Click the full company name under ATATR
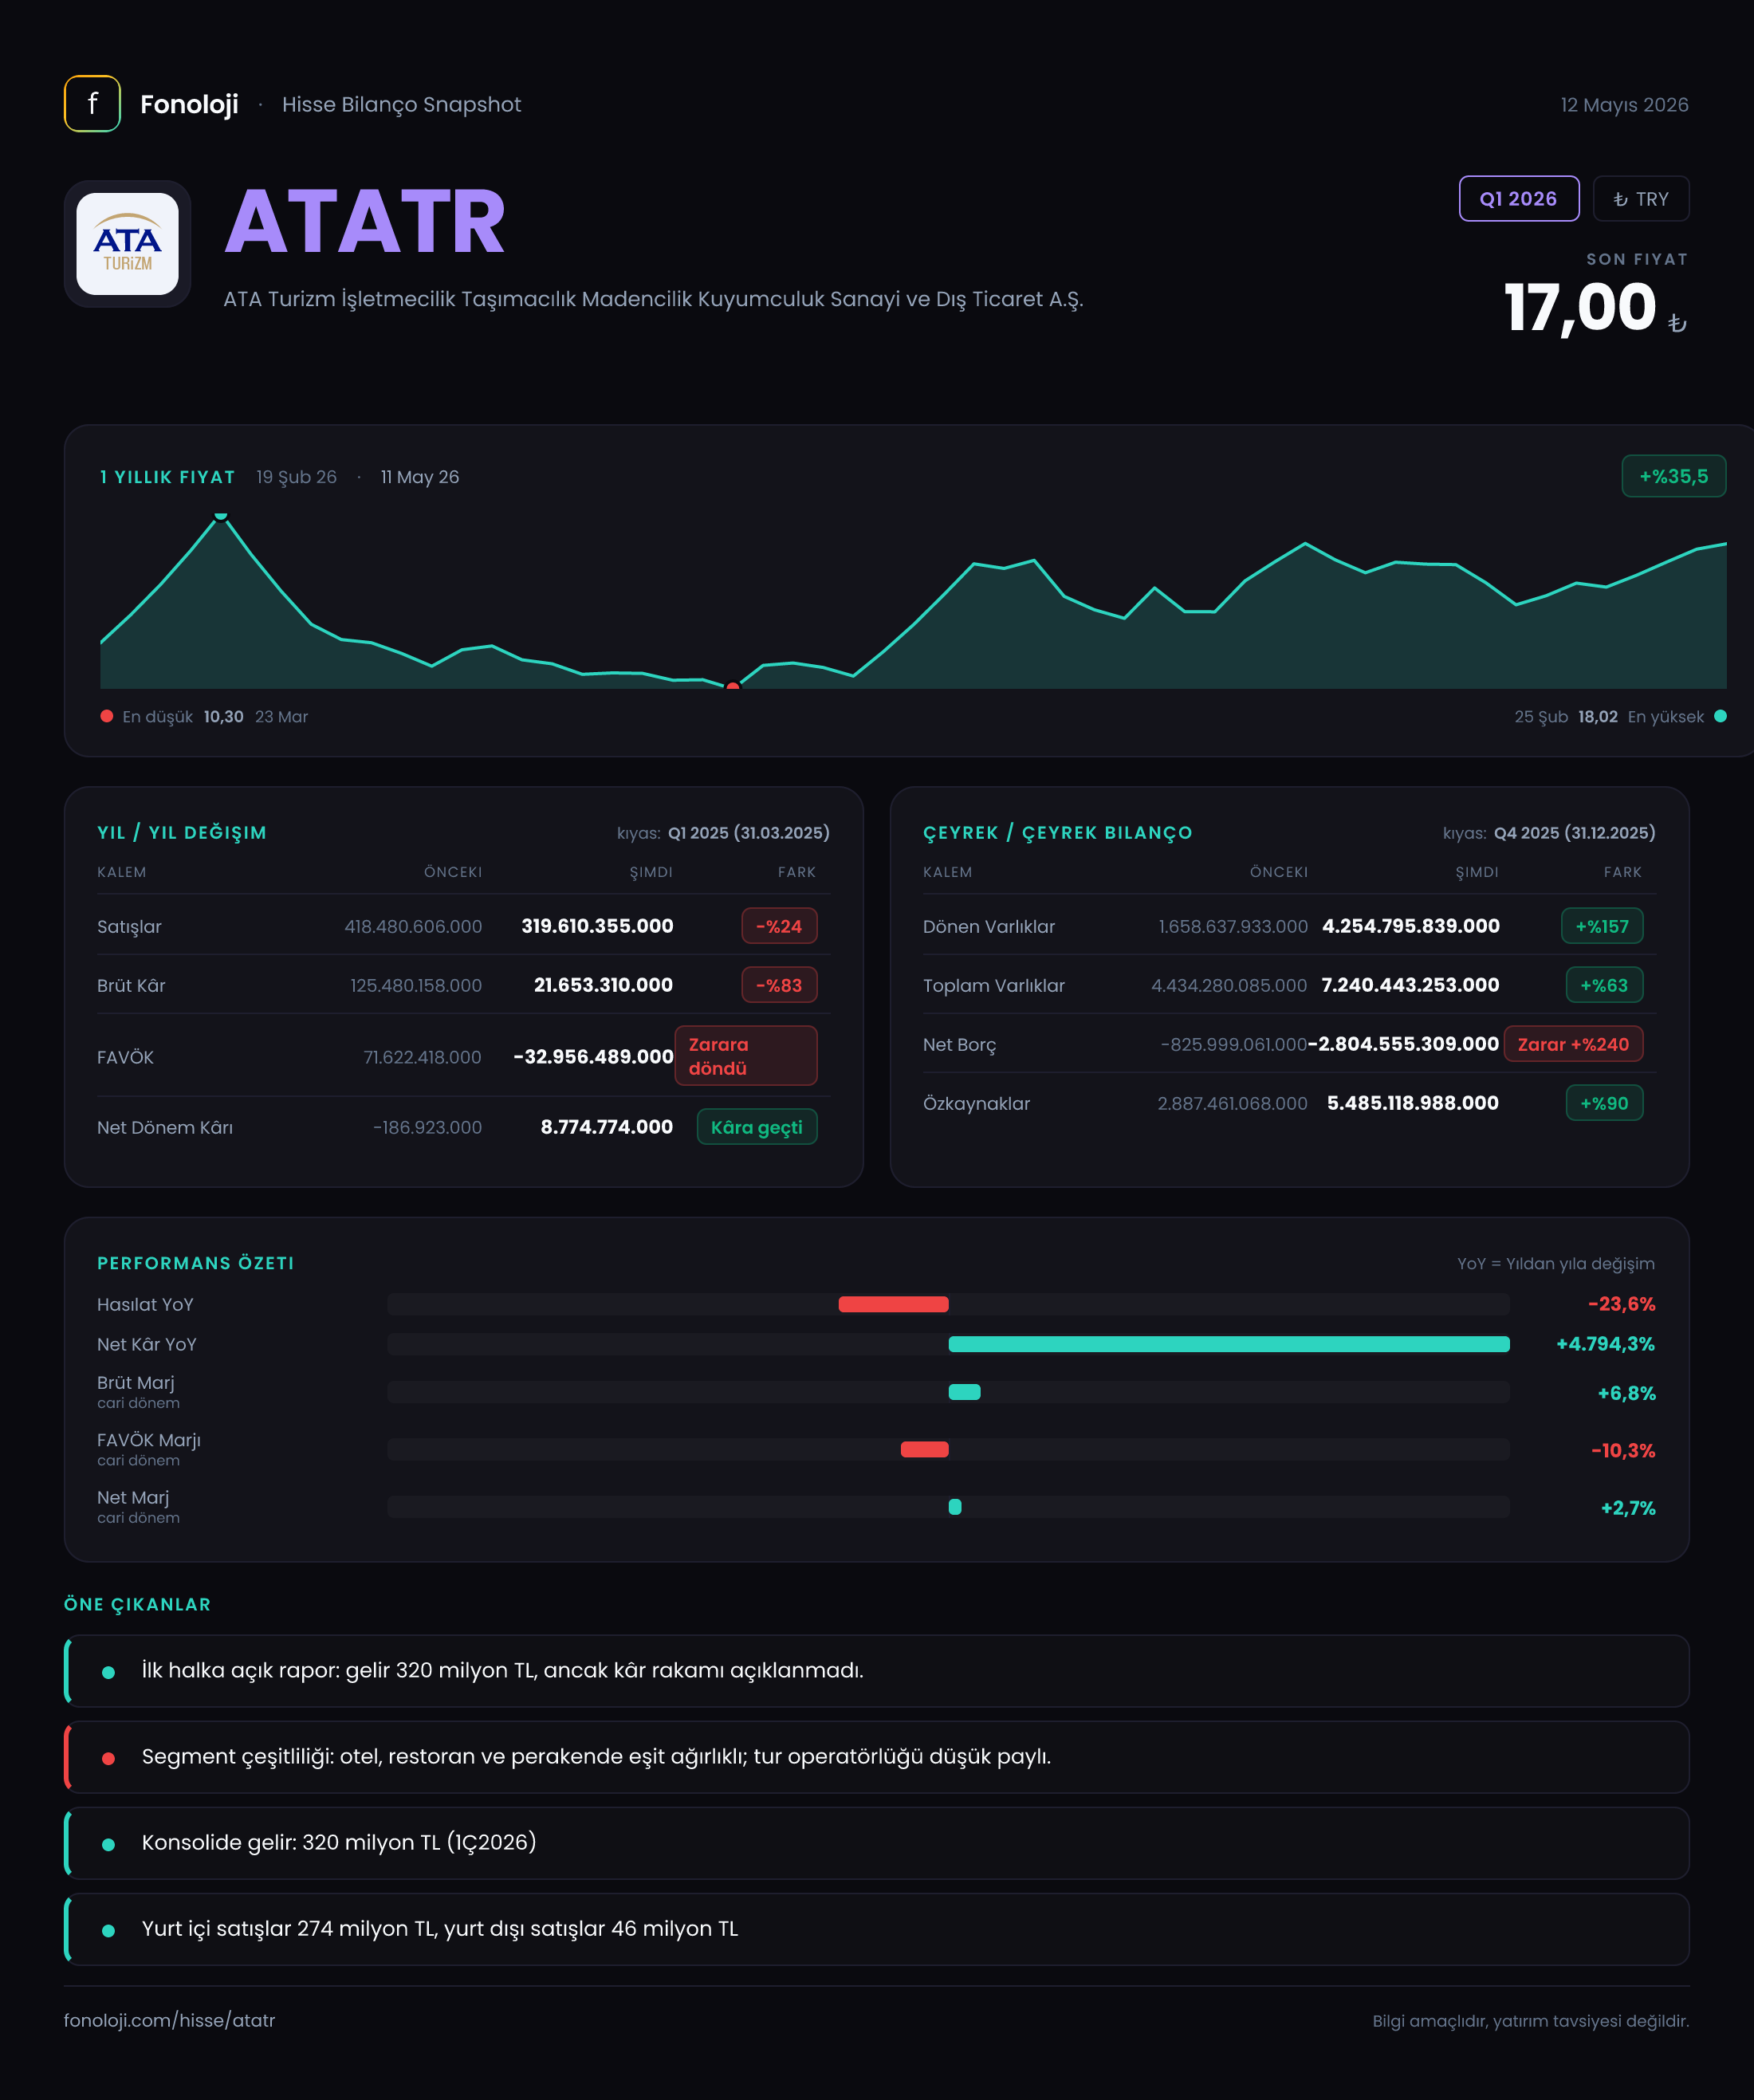This screenshot has width=1754, height=2100. 653,299
